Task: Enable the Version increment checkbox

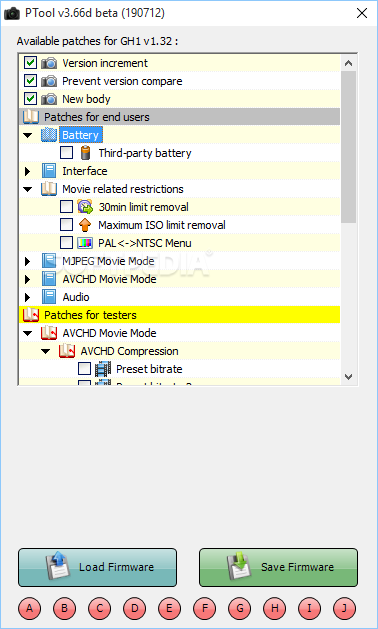Action: (x=30, y=63)
